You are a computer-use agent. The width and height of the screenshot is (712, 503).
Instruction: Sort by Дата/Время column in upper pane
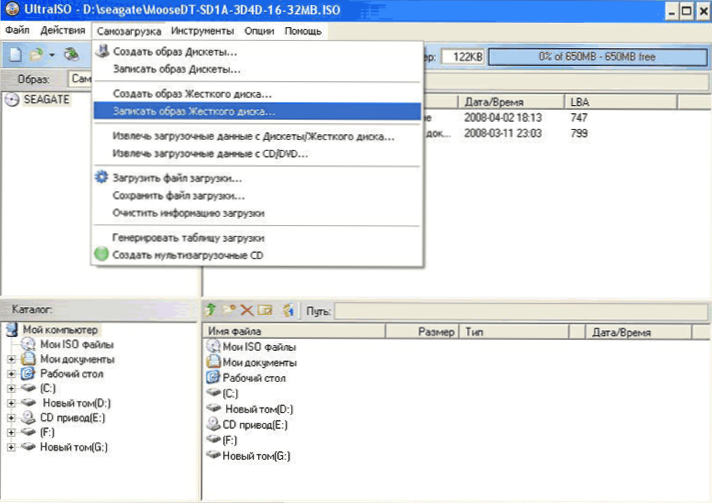(x=511, y=102)
